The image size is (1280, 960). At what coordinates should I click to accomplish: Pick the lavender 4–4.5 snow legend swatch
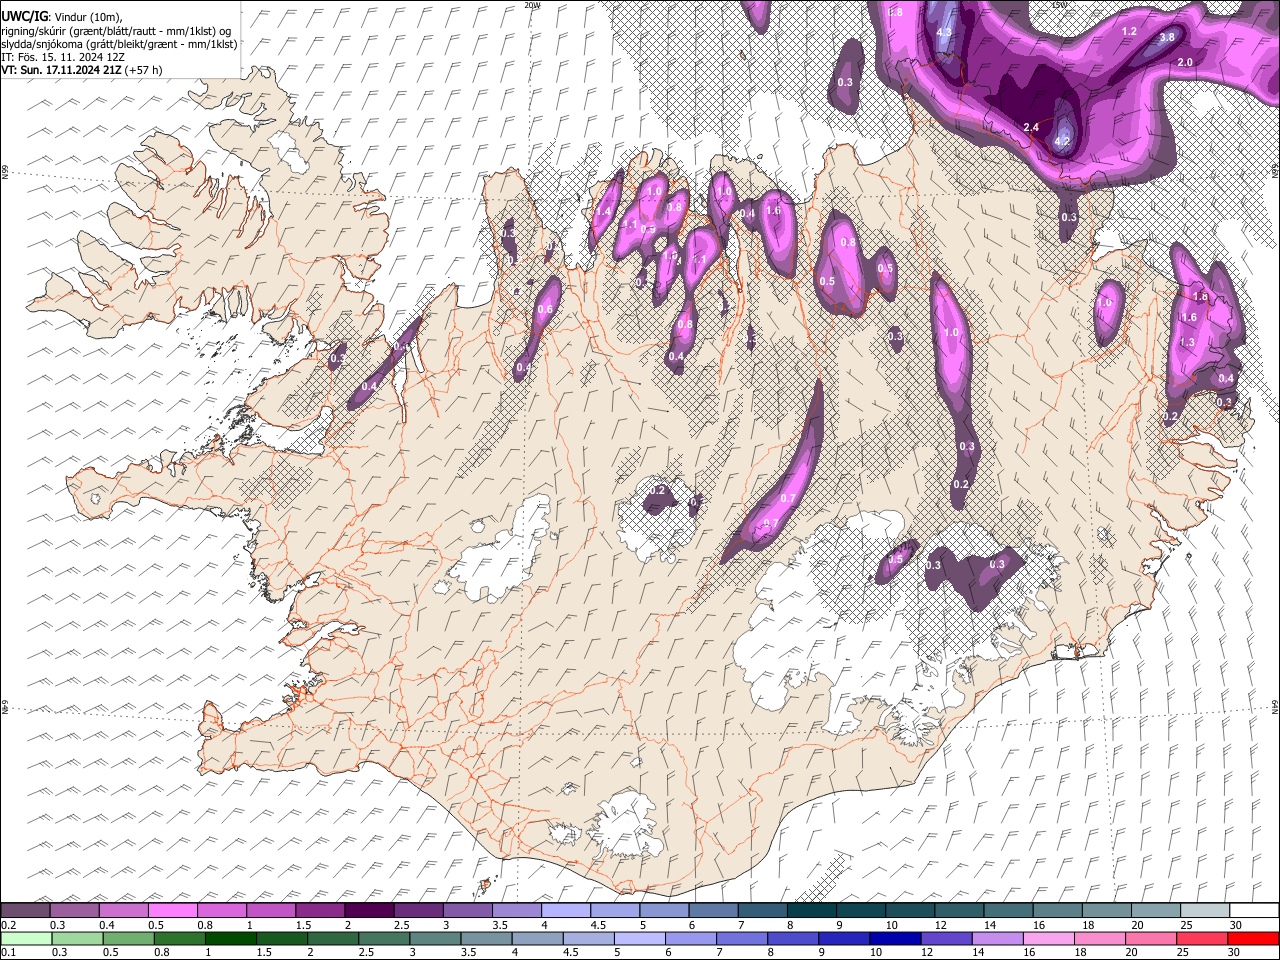coord(565,911)
